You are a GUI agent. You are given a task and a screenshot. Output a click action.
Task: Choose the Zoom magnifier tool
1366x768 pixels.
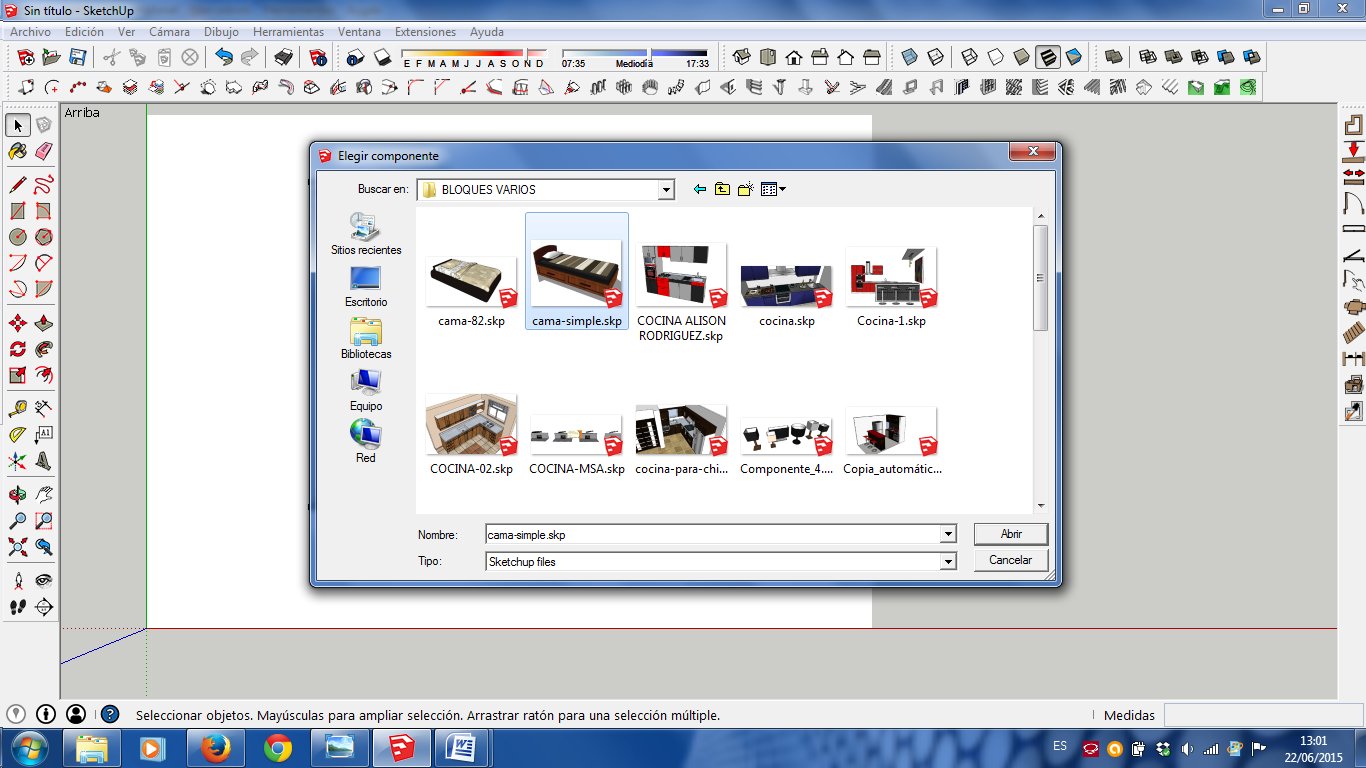(18, 521)
